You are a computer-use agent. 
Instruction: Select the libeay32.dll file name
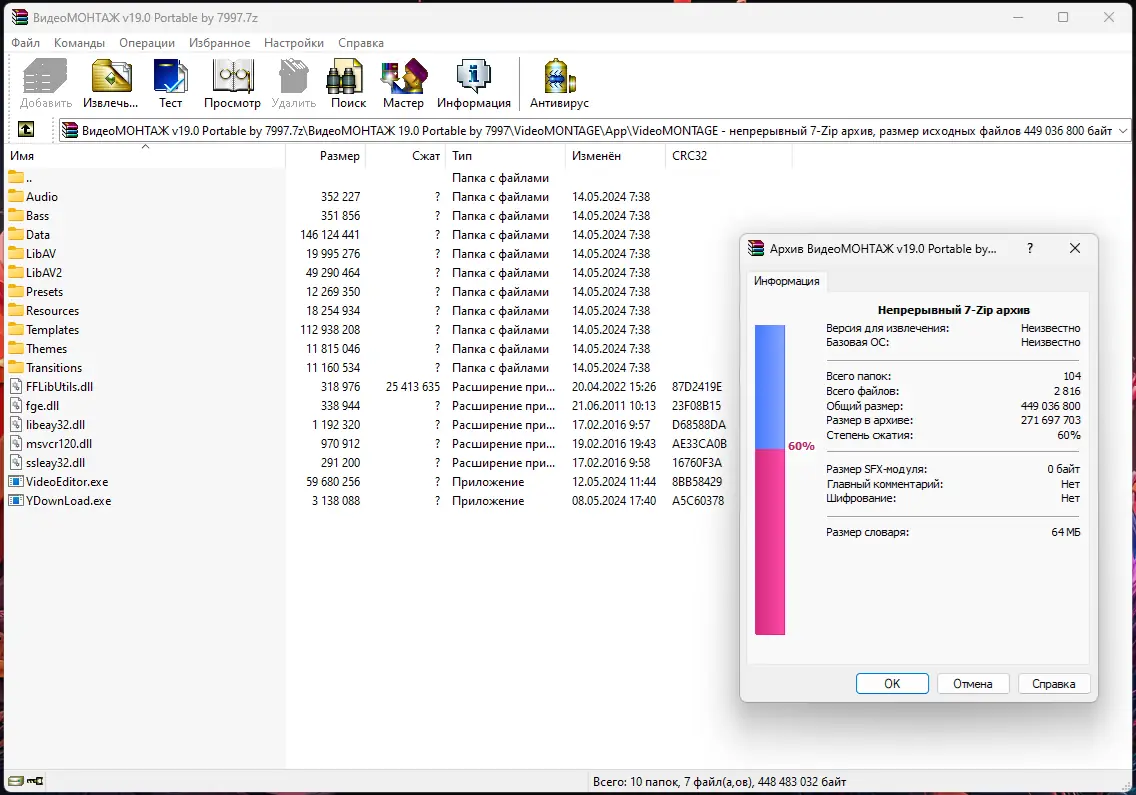55,425
